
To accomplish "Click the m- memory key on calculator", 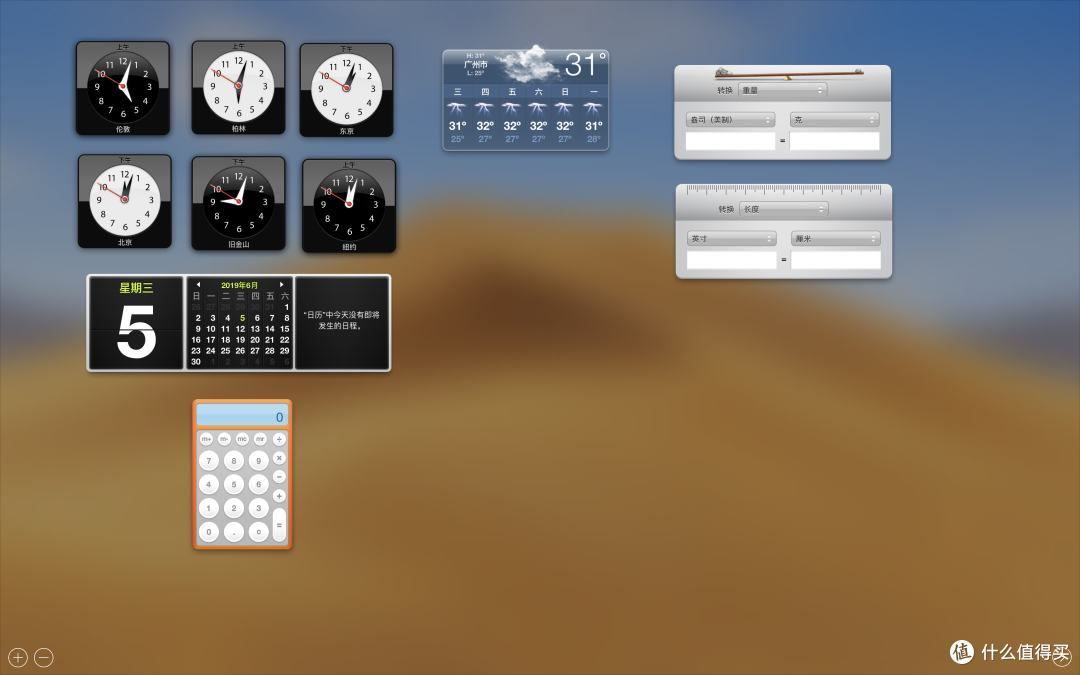I will click(224, 439).
